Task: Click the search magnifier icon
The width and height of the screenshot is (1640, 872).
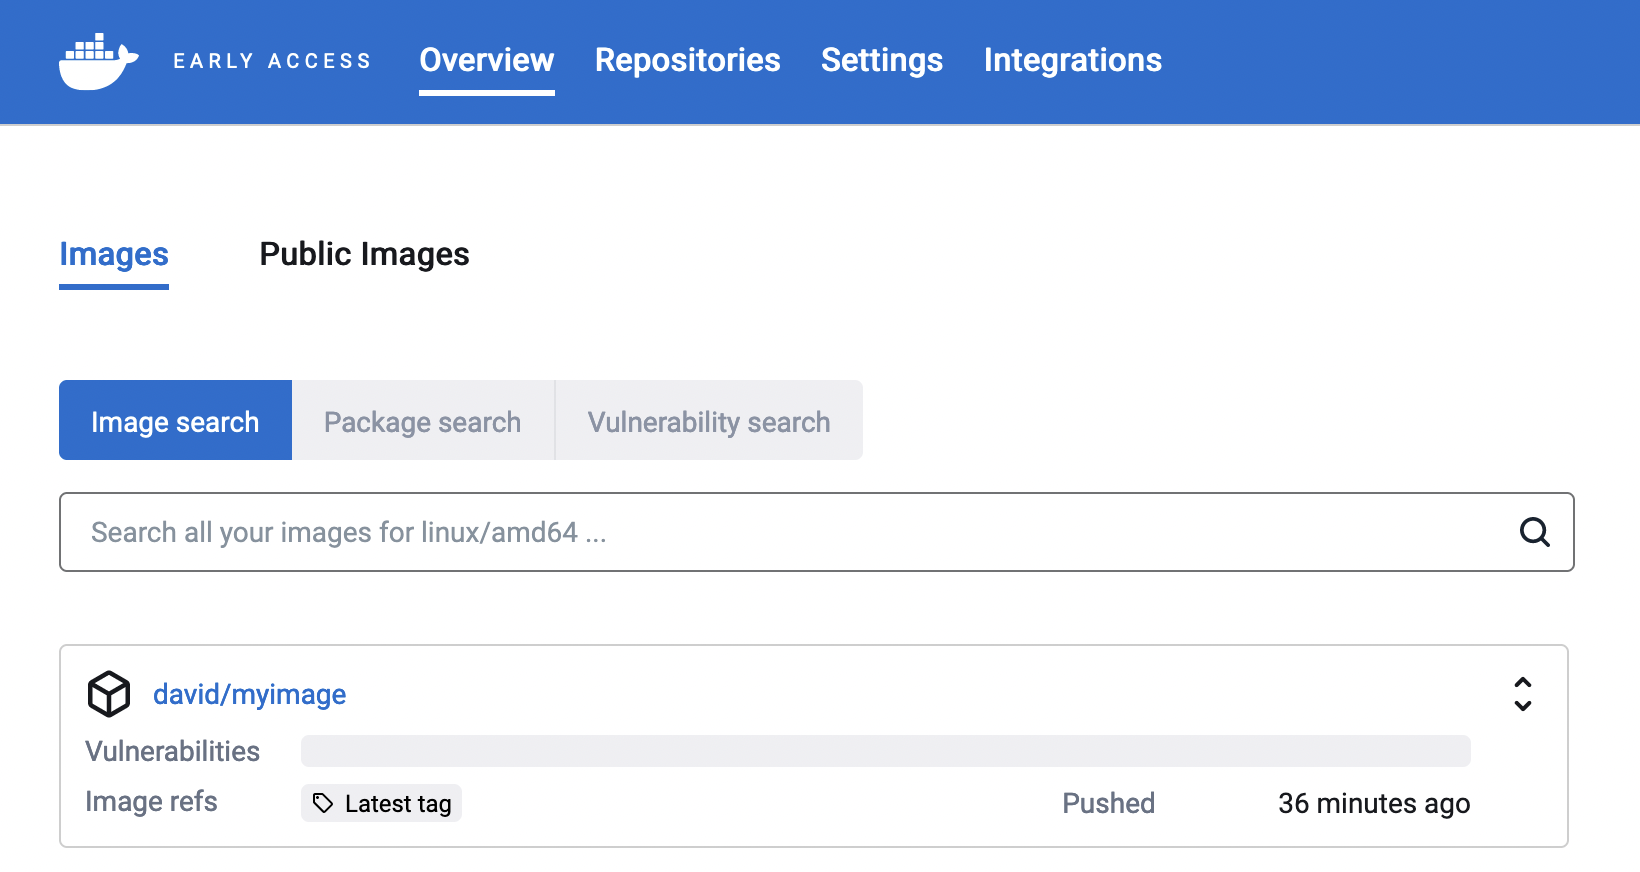Action: point(1534,532)
